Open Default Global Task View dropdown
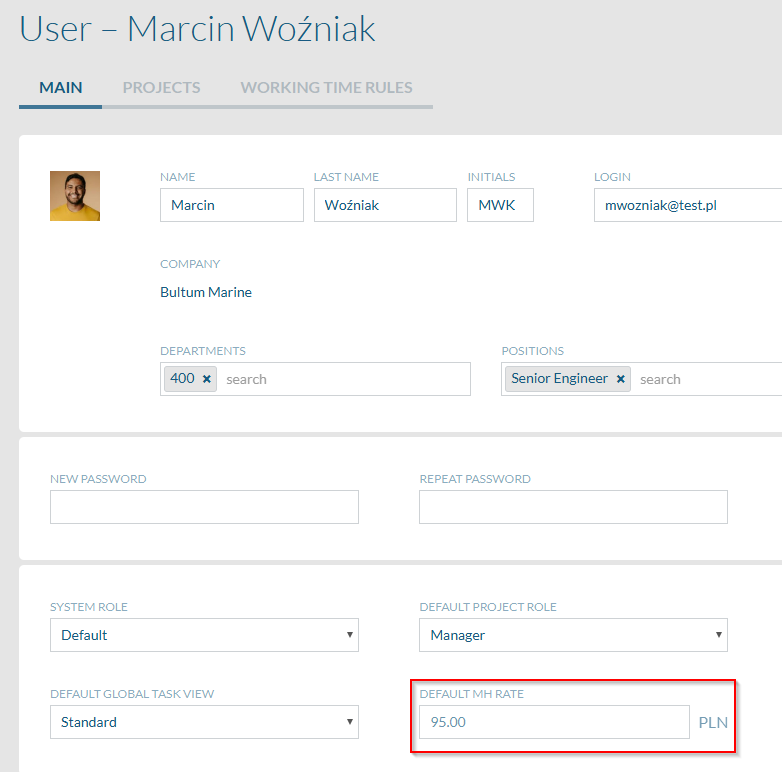Viewport: 782px width, 772px height. pos(204,722)
